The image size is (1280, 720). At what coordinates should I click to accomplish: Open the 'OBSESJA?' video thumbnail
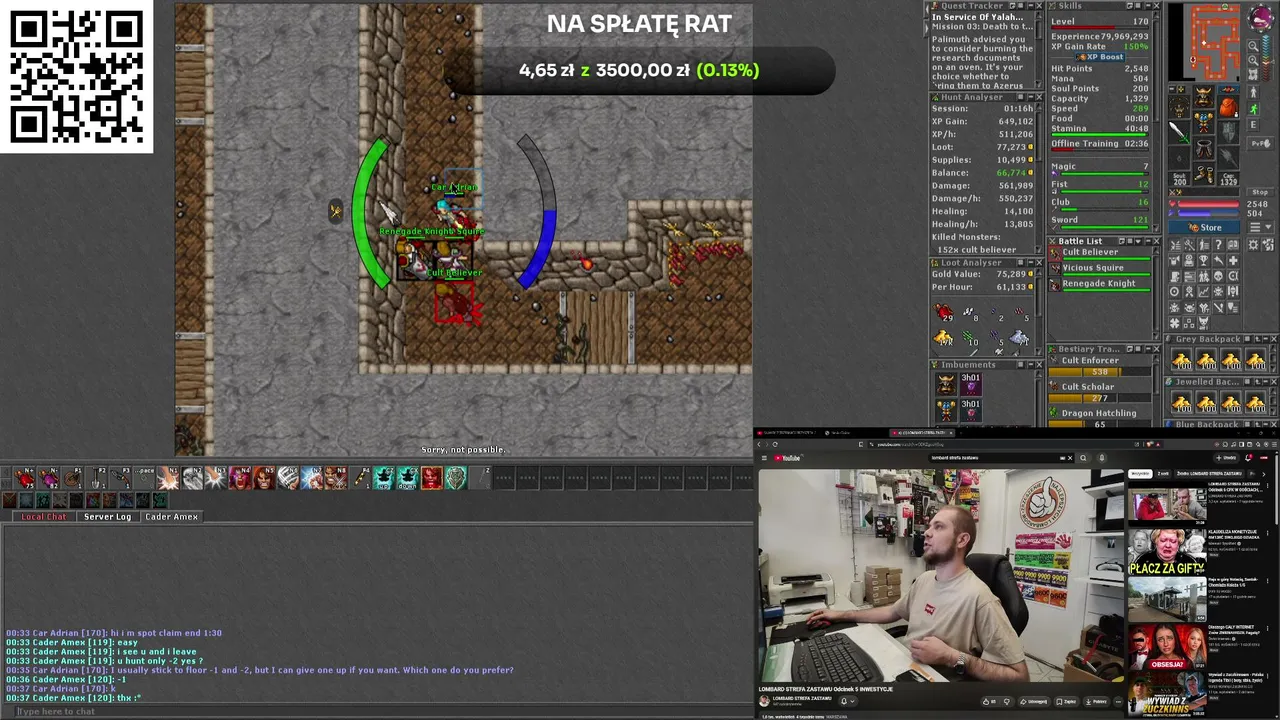point(1166,646)
